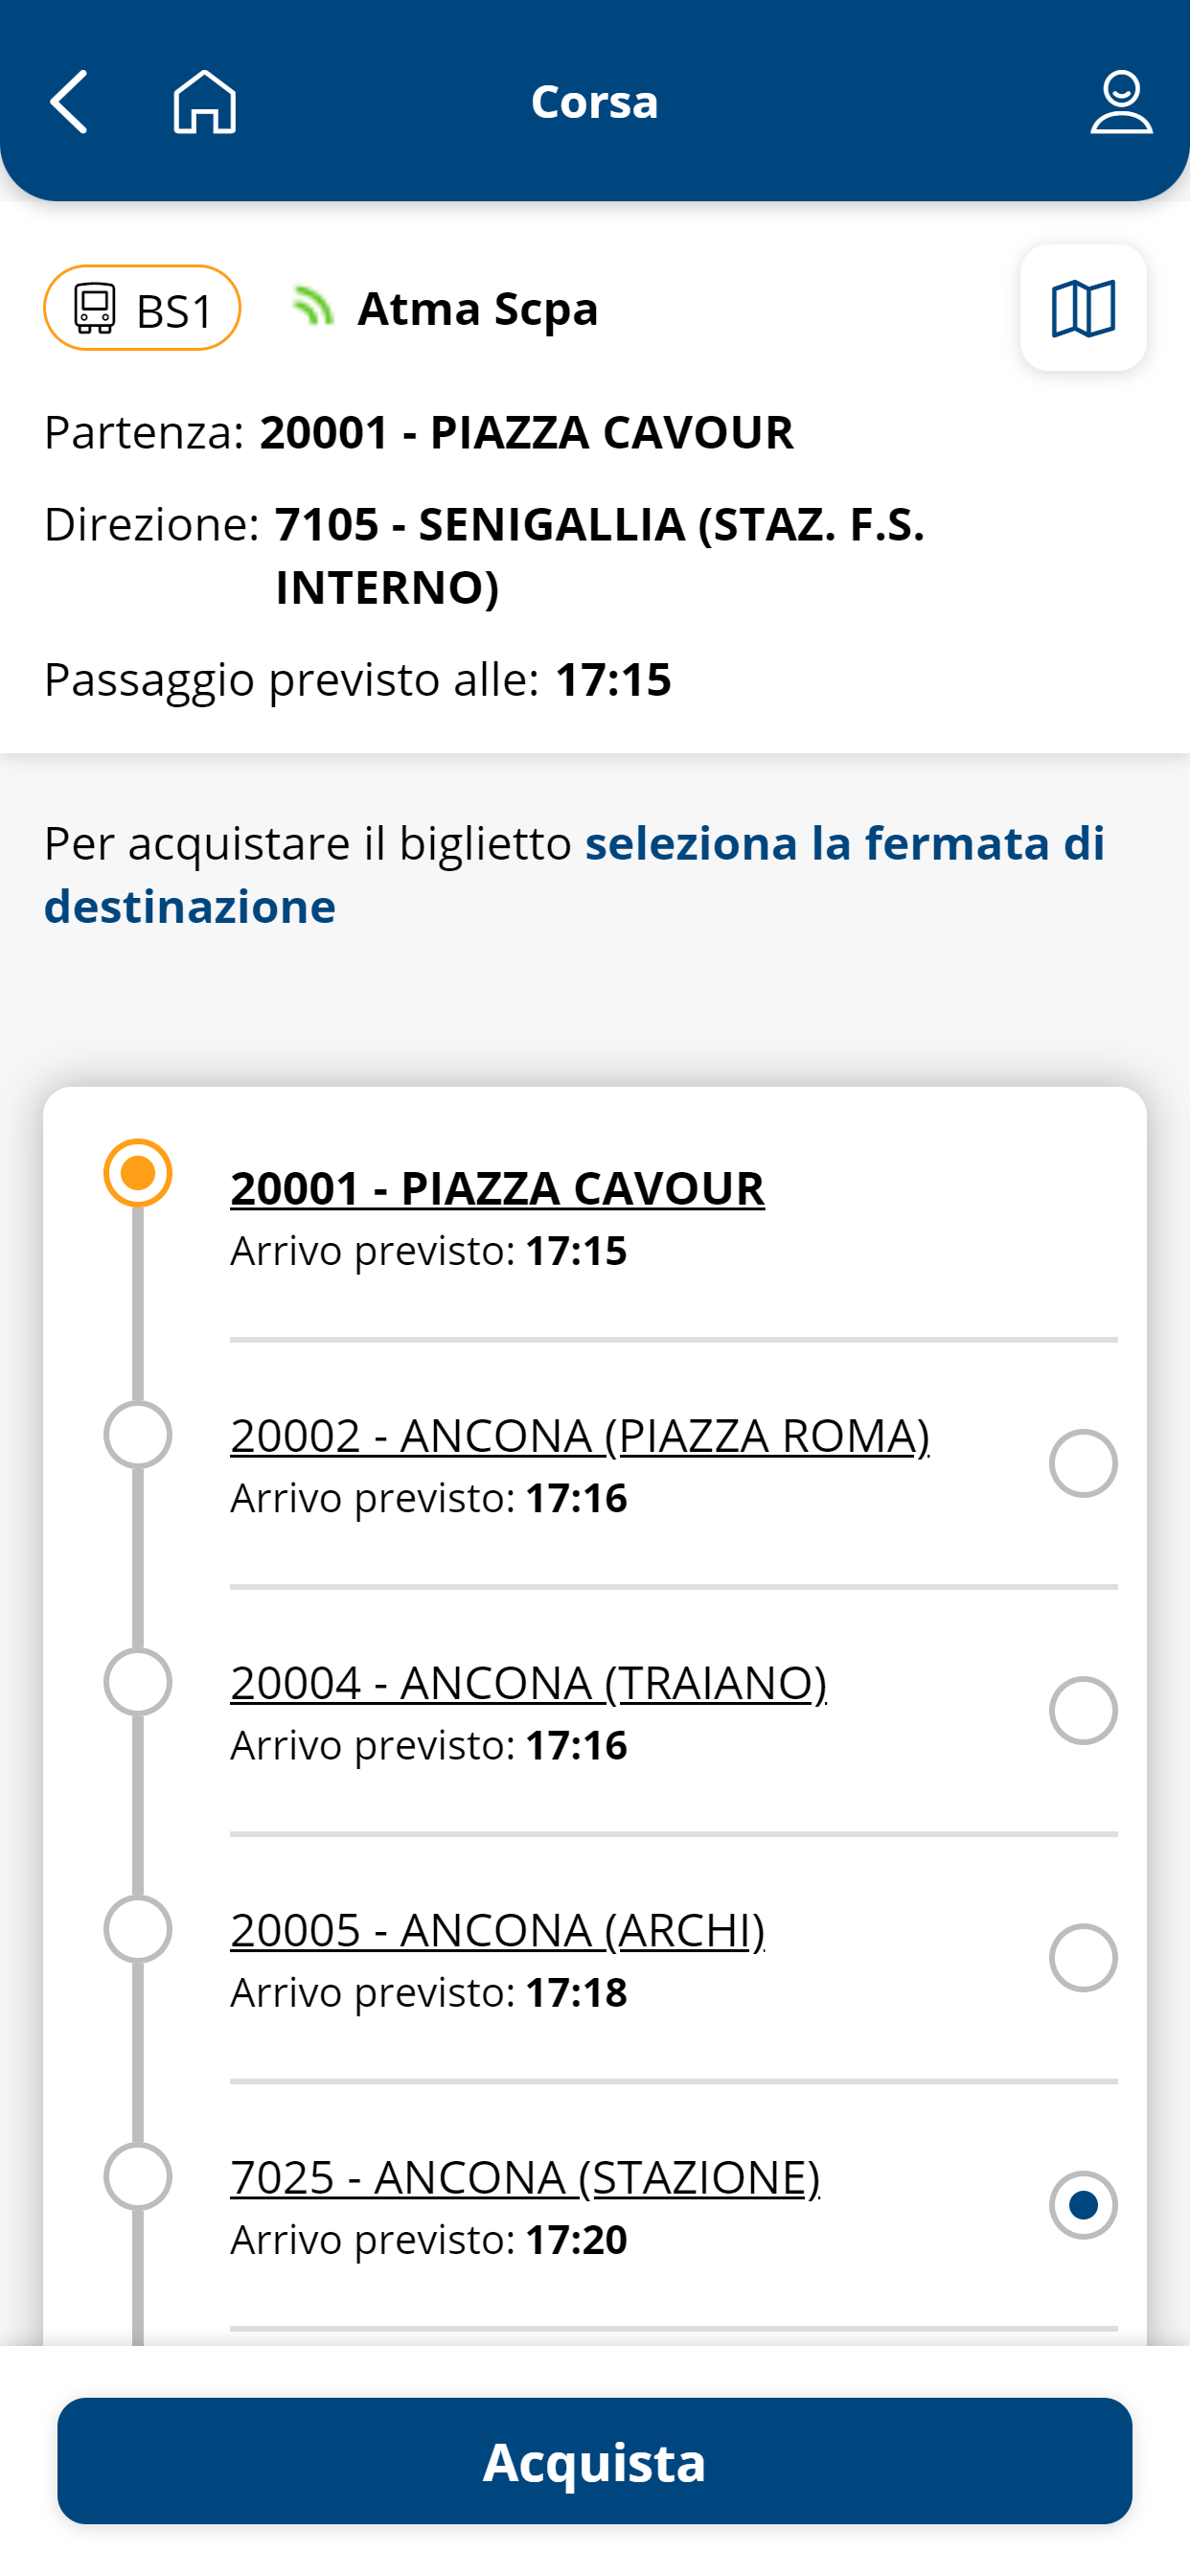This screenshot has width=1190, height=2576.
Task: Open the 7025 - Ancona (Stazione) link
Action: 525,2176
